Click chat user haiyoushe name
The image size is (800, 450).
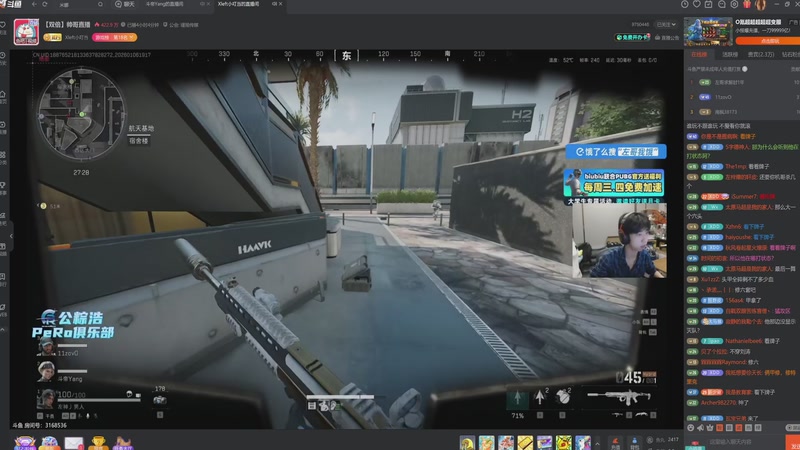pos(738,237)
